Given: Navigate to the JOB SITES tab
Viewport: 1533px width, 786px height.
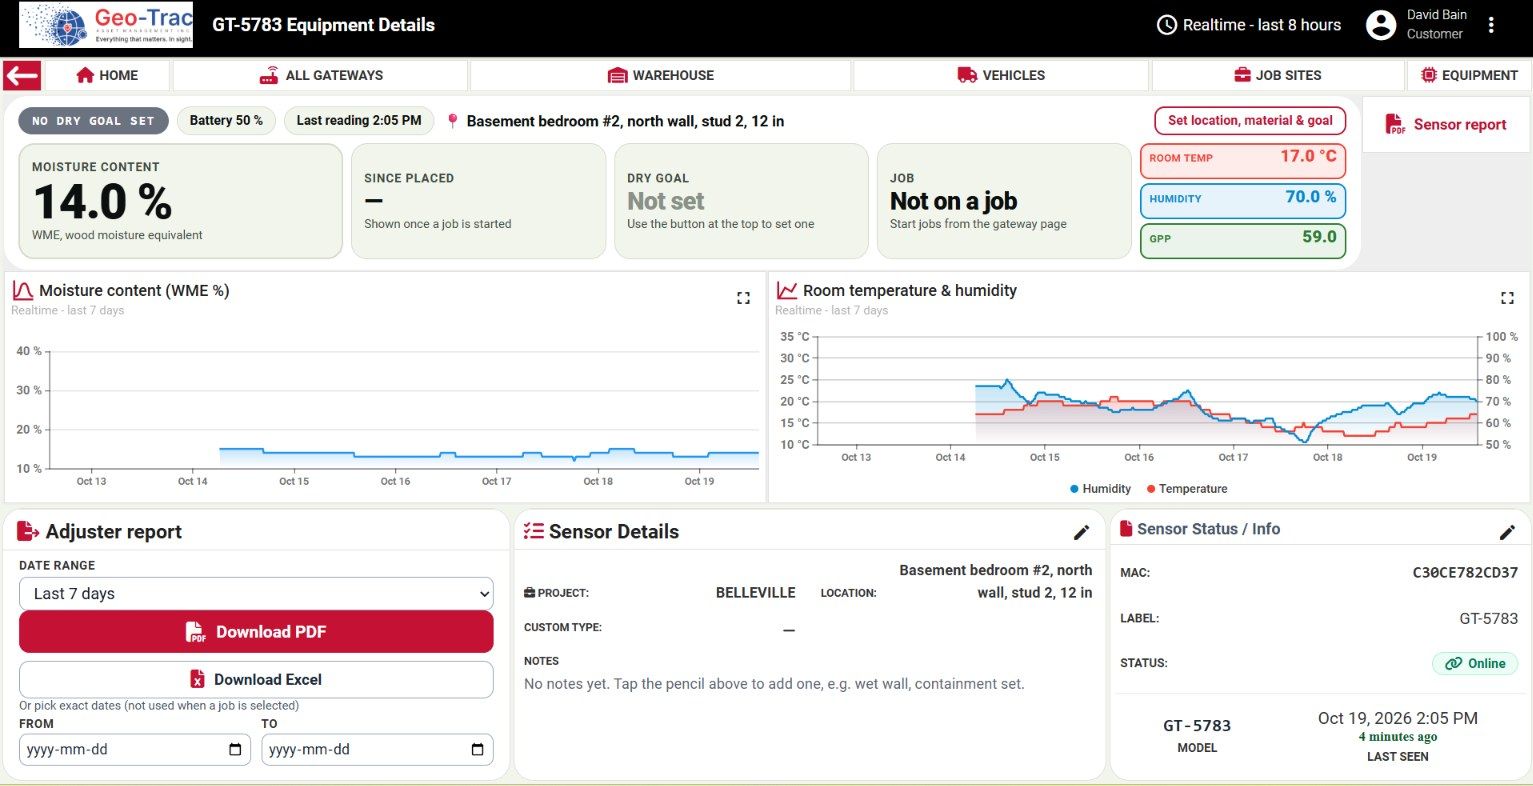Looking at the screenshot, I should (x=1278, y=75).
